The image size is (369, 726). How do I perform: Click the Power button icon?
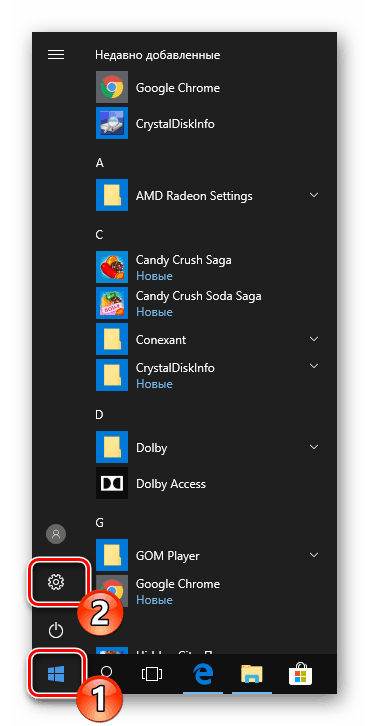click(x=56, y=631)
